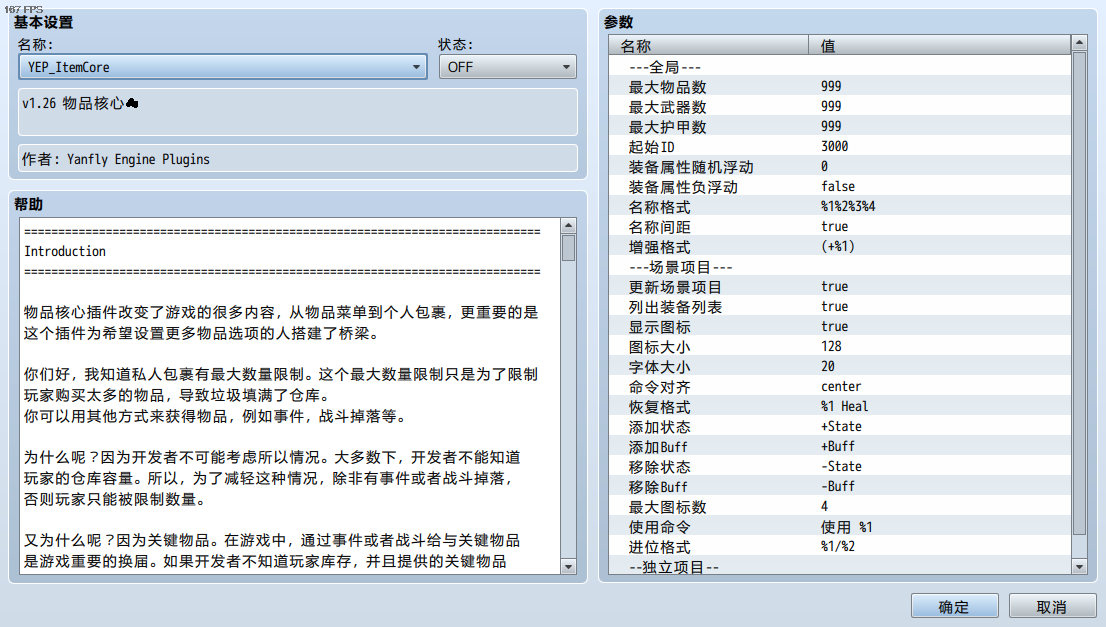The image size is (1106, 627).
Task: Click help text scrollbar up arrow
Action: pyautogui.click(x=569, y=226)
